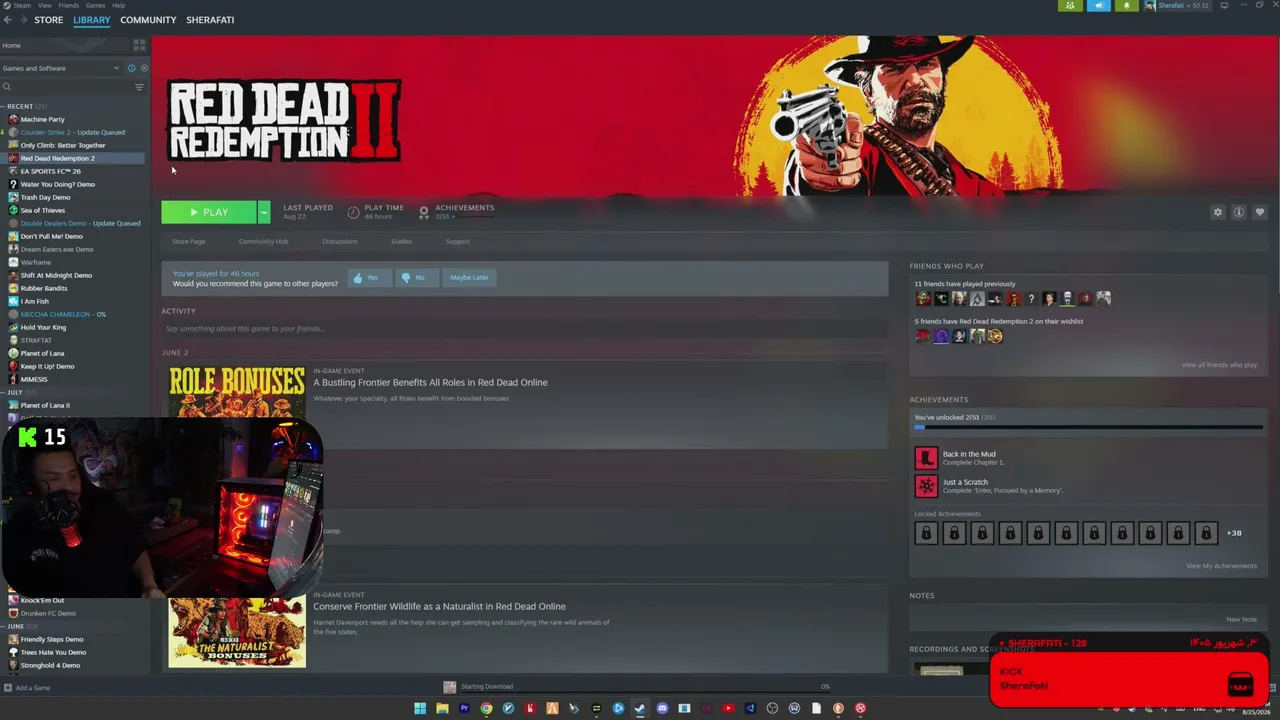Viewport: 1280px width, 720px height.
Task: Open the game settings gear icon
Action: coord(1217,212)
